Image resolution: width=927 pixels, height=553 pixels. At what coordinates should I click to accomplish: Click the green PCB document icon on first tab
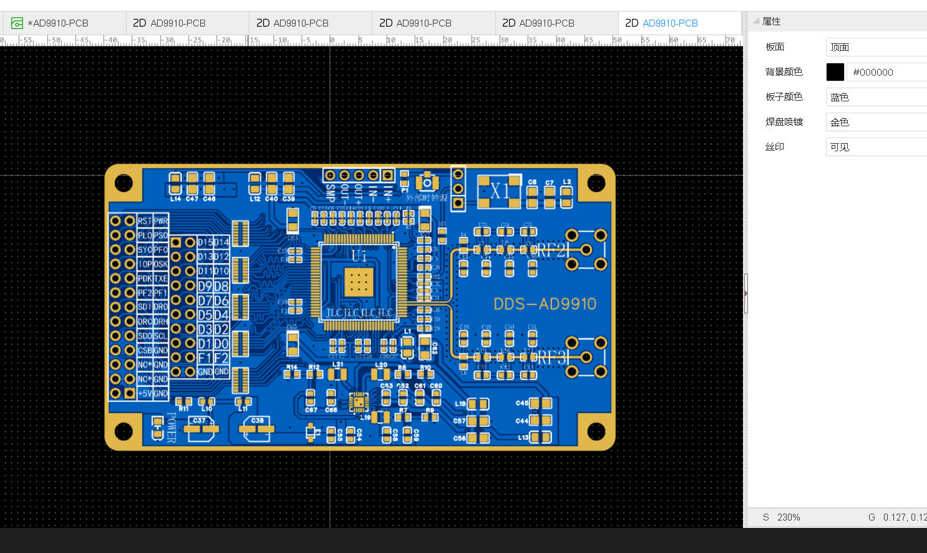[x=17, y=23]
